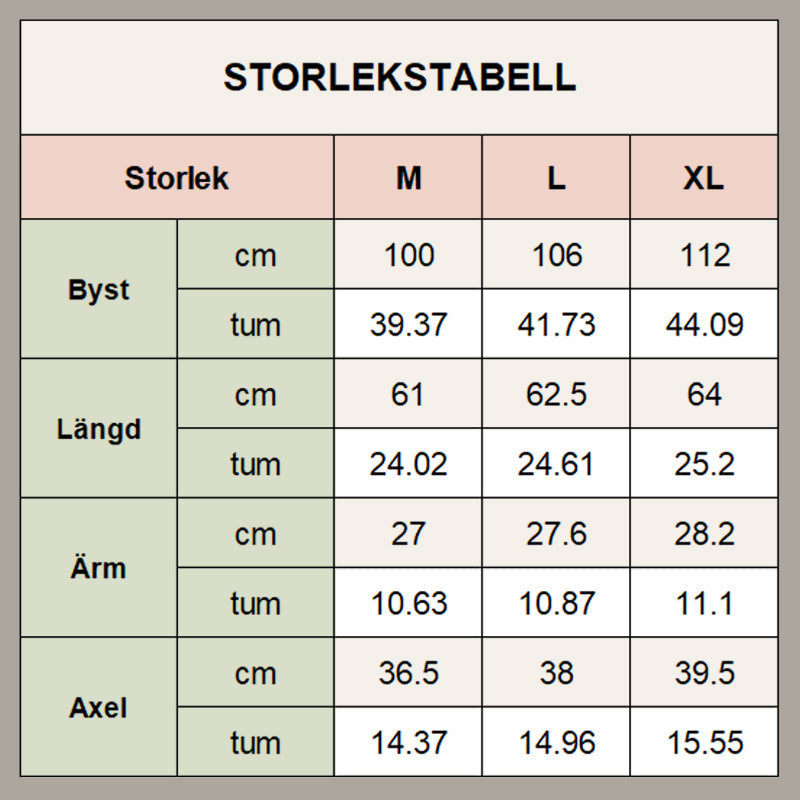The height and width of the screenshot is (800, 800).
Task: Select the Byst row label
Action: 99,290
